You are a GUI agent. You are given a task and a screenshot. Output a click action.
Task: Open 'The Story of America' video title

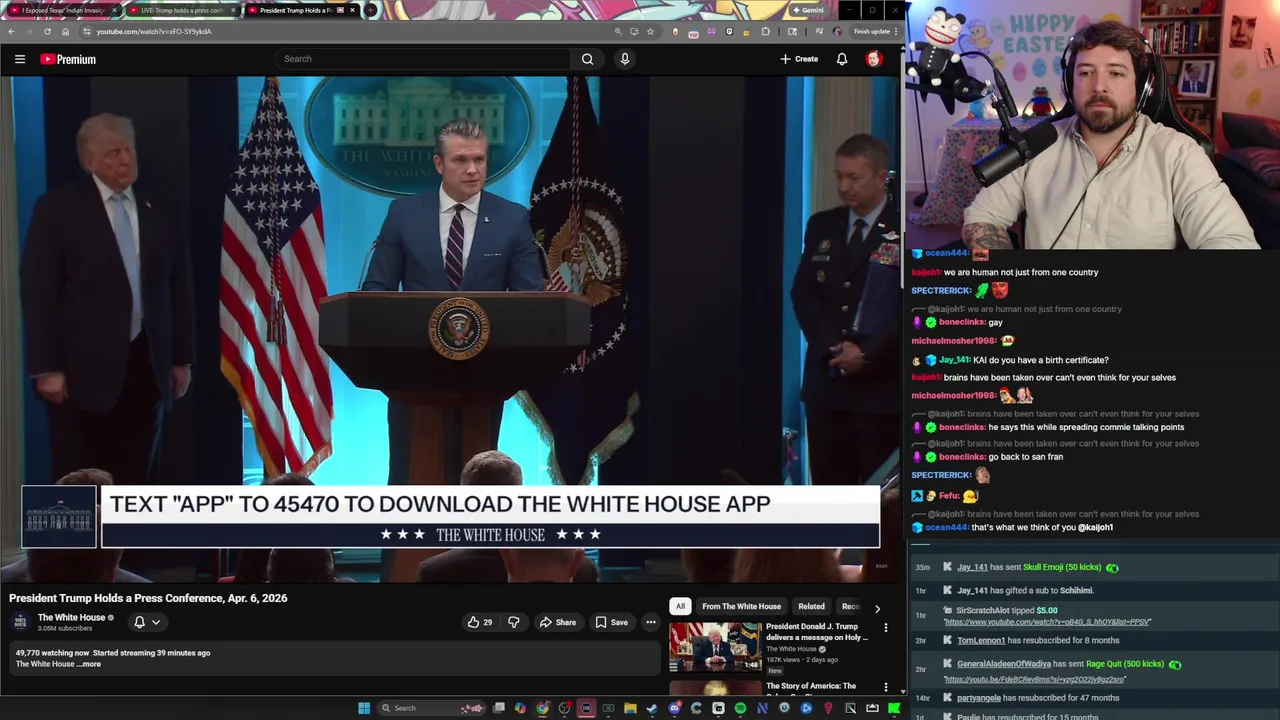(811, 686)
